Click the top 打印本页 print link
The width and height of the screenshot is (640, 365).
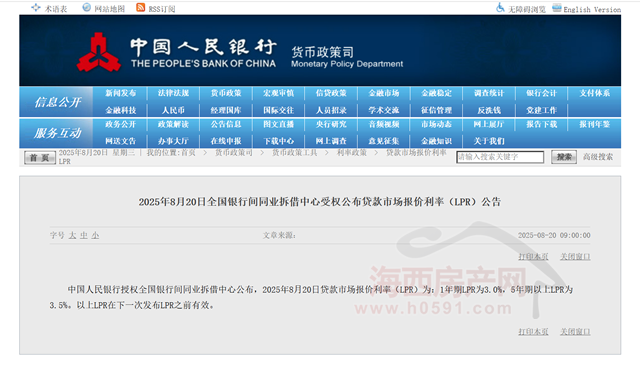533,257
